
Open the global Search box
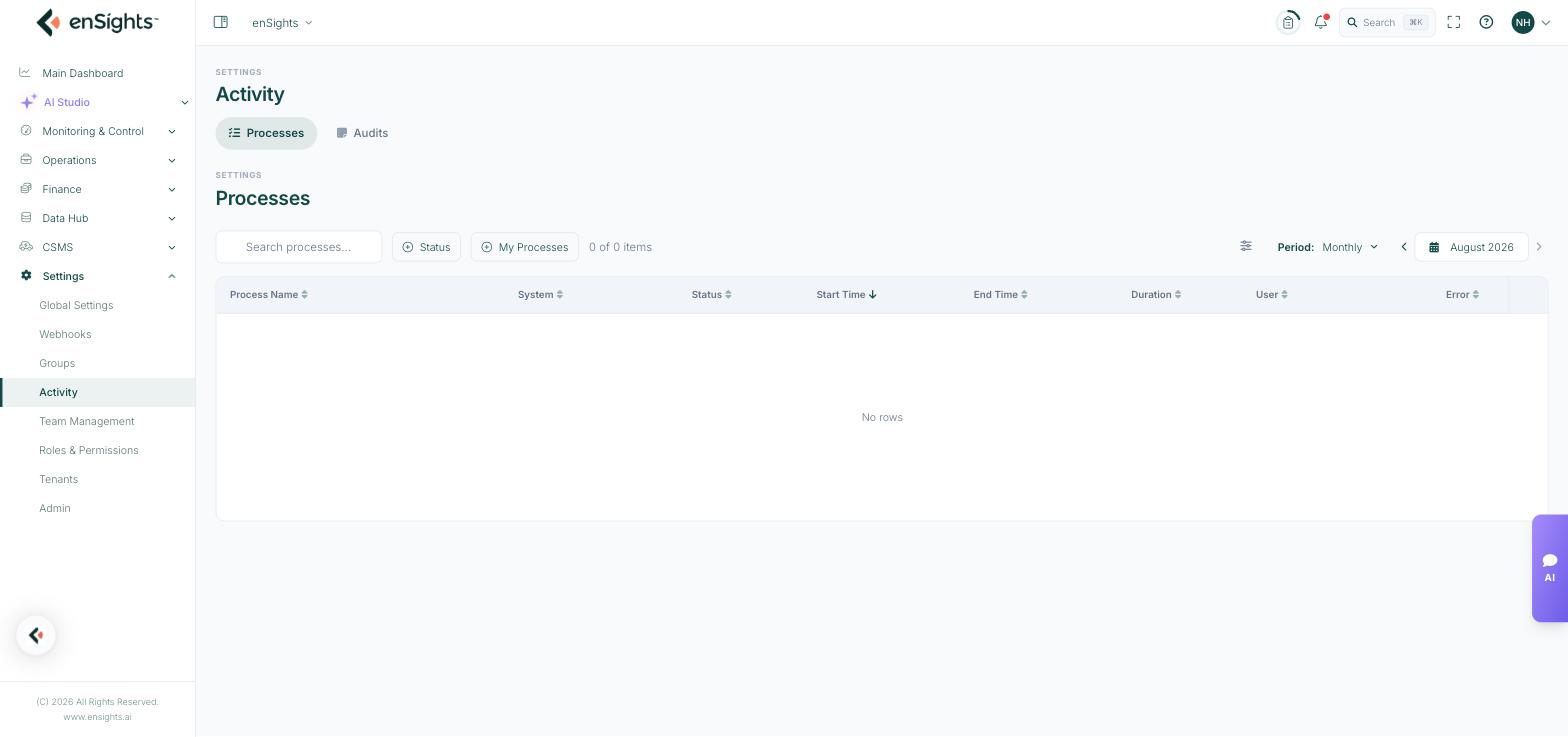coord(1387,22)
